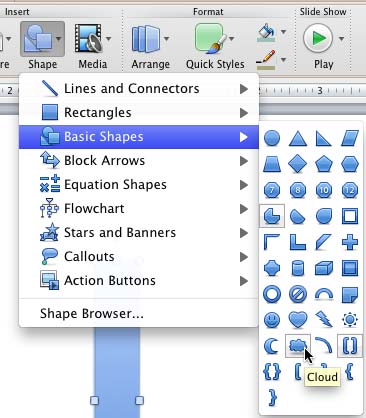Pick the Sun shape
366x418 pixels.
350,320
